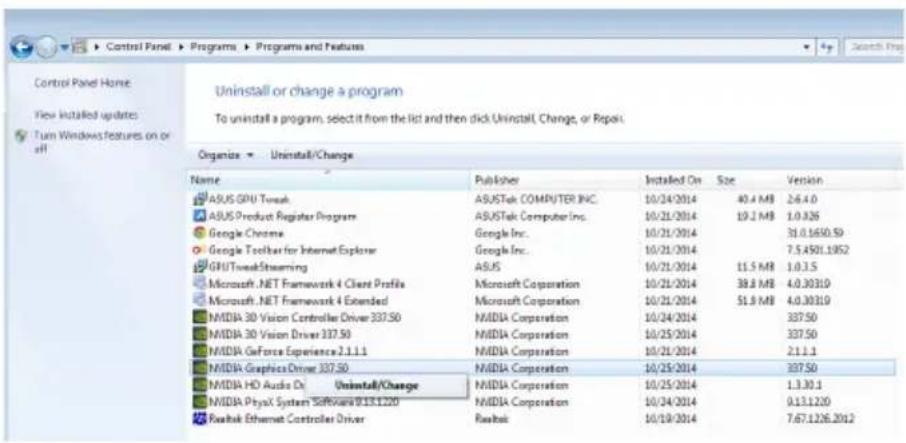Screen dimensions: 906x443
Task: Click the NVIDIA 3D Vision Controller Driver icon
Action: tap(199, 318)
